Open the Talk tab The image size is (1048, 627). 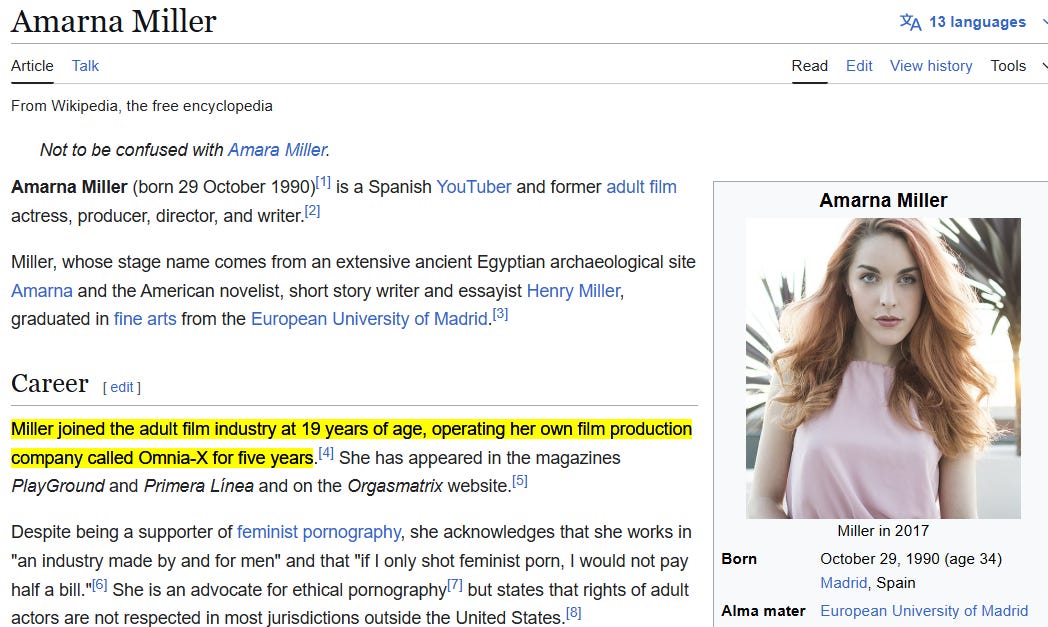point(85,66)
